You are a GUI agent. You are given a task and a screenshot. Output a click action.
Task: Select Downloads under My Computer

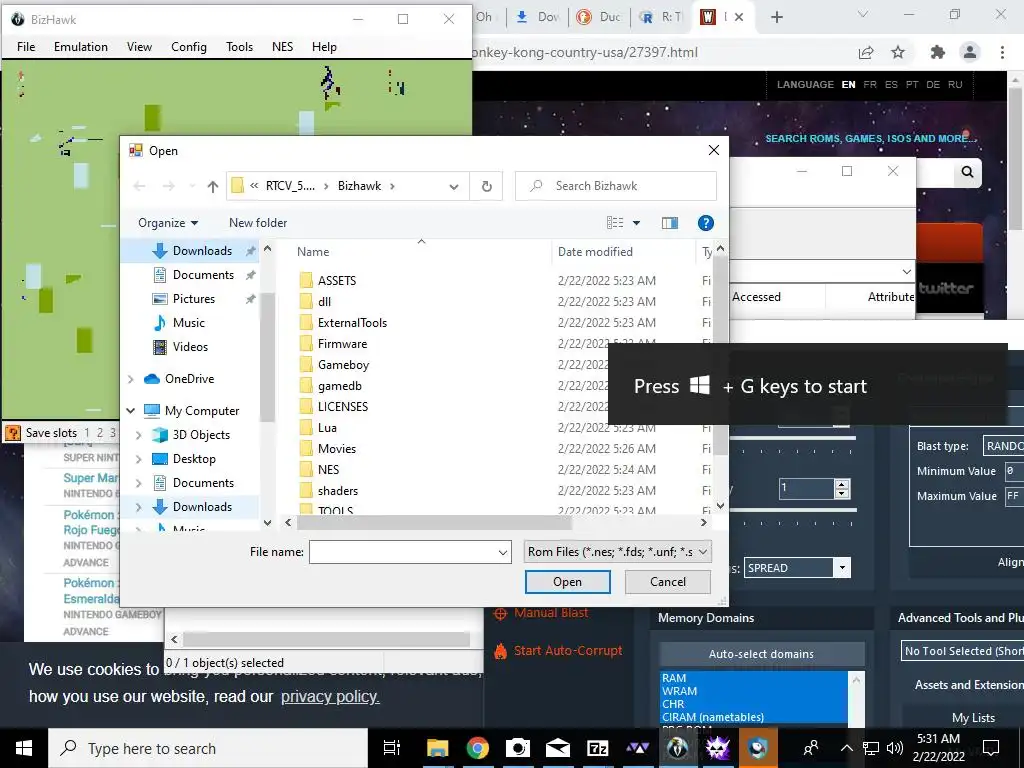202,507
